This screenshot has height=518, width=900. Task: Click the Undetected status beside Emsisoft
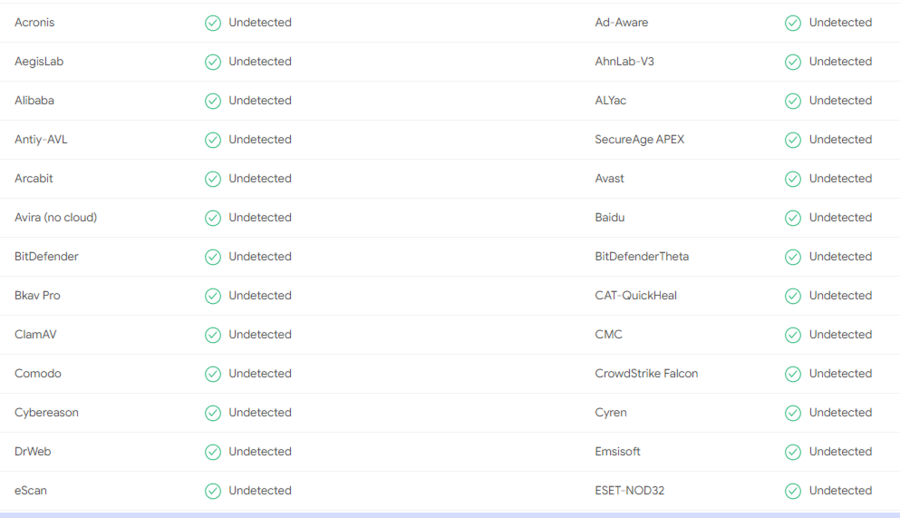[840, 452]
